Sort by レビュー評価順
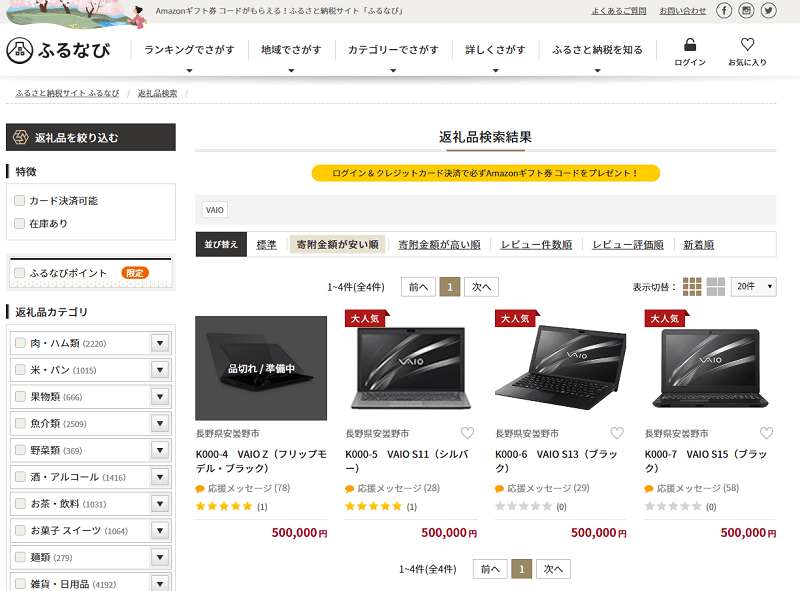 pyautogui.click(x=628, y=245)
